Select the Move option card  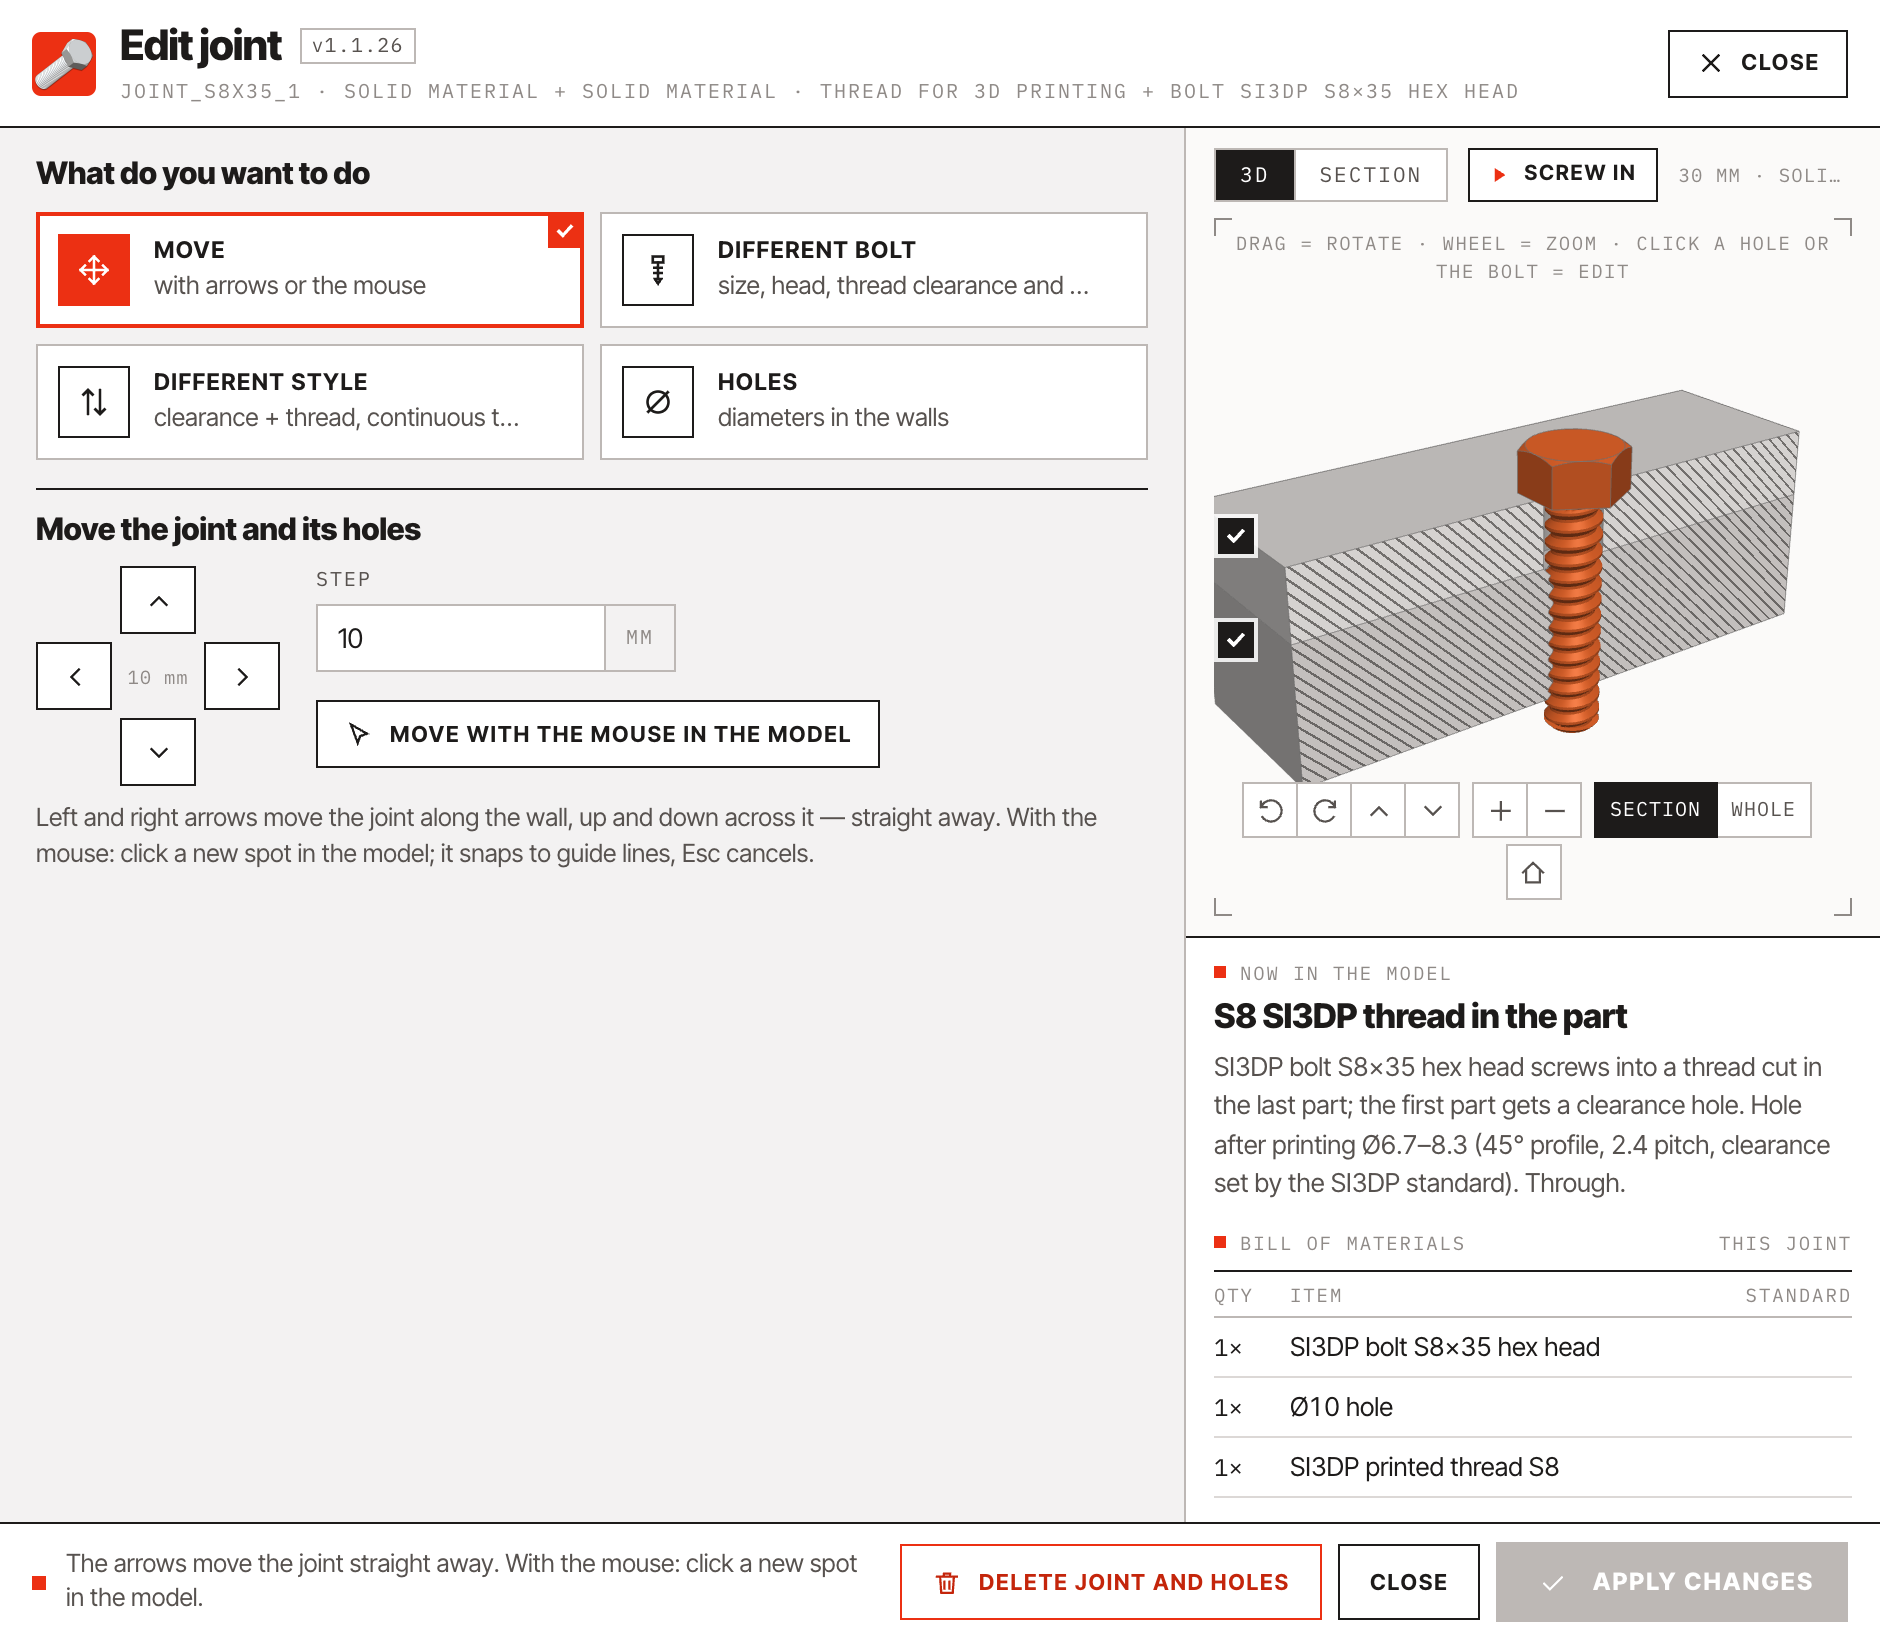310,270
